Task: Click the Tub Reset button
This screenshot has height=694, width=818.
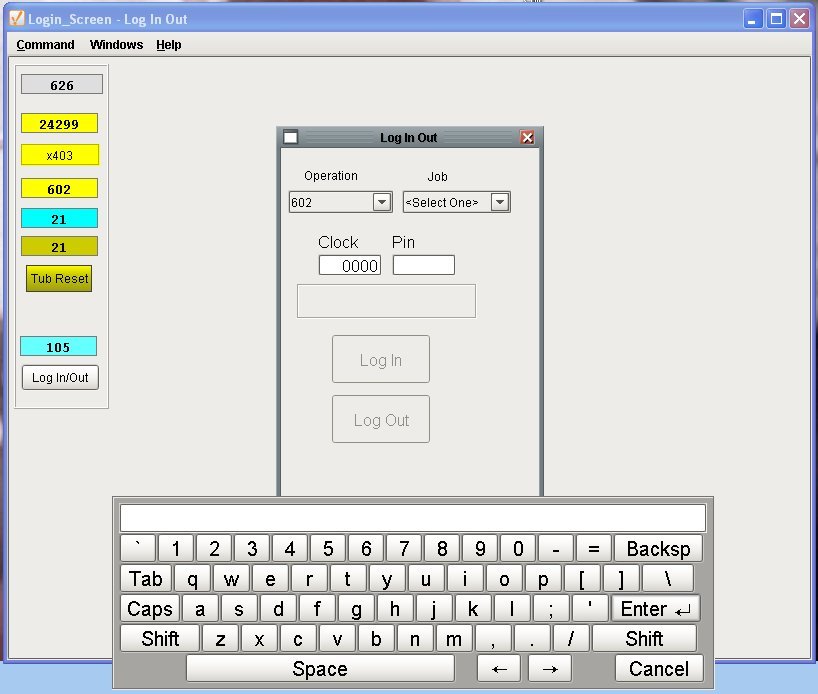Action: click(59, 279)
